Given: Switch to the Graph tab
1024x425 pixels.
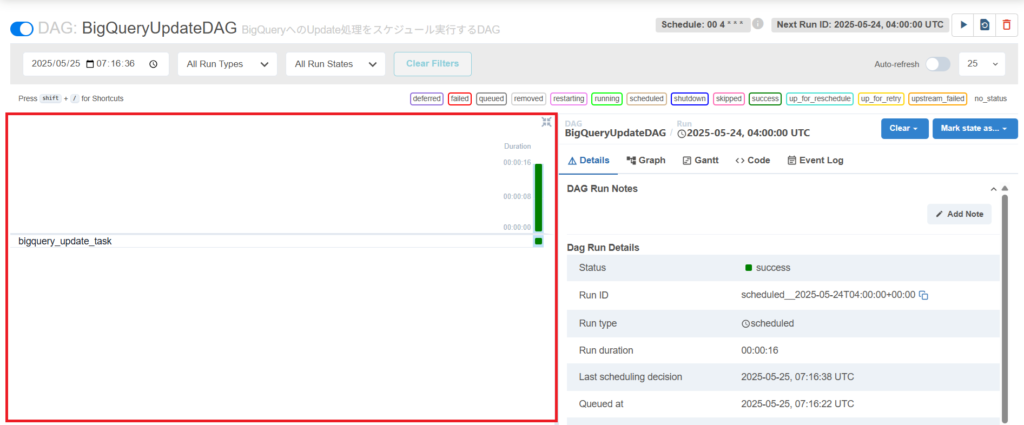Looking at the screenshot, I should click(x=645, y=160).
